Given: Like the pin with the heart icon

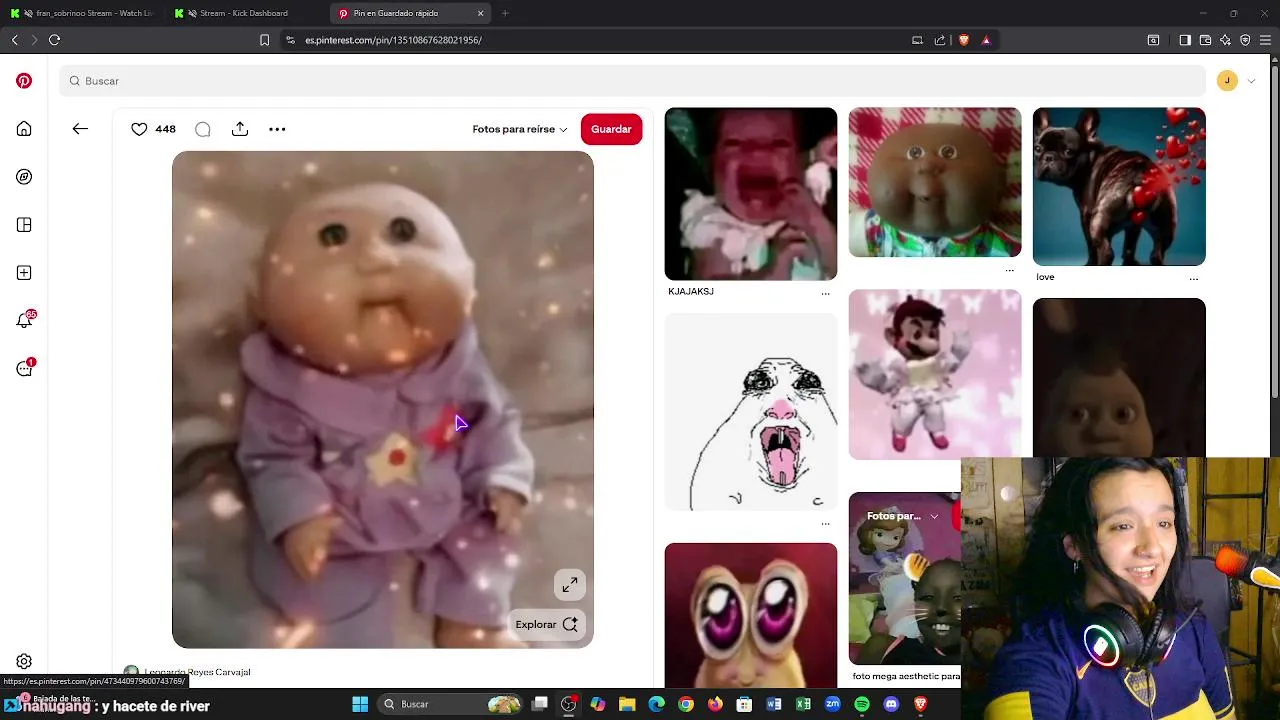Looking at the screenshot, I should (139, 129).
